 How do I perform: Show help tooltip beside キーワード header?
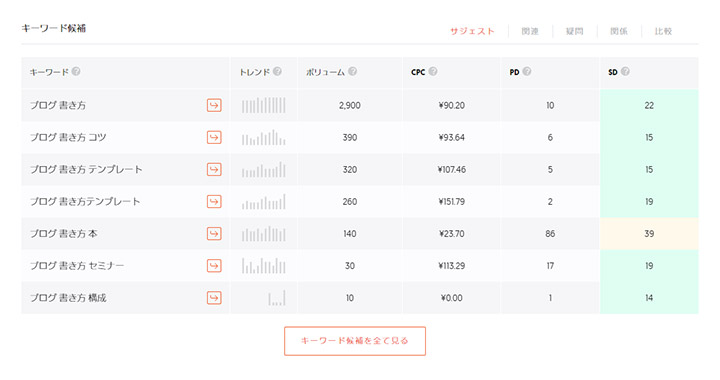coord(76,71)
